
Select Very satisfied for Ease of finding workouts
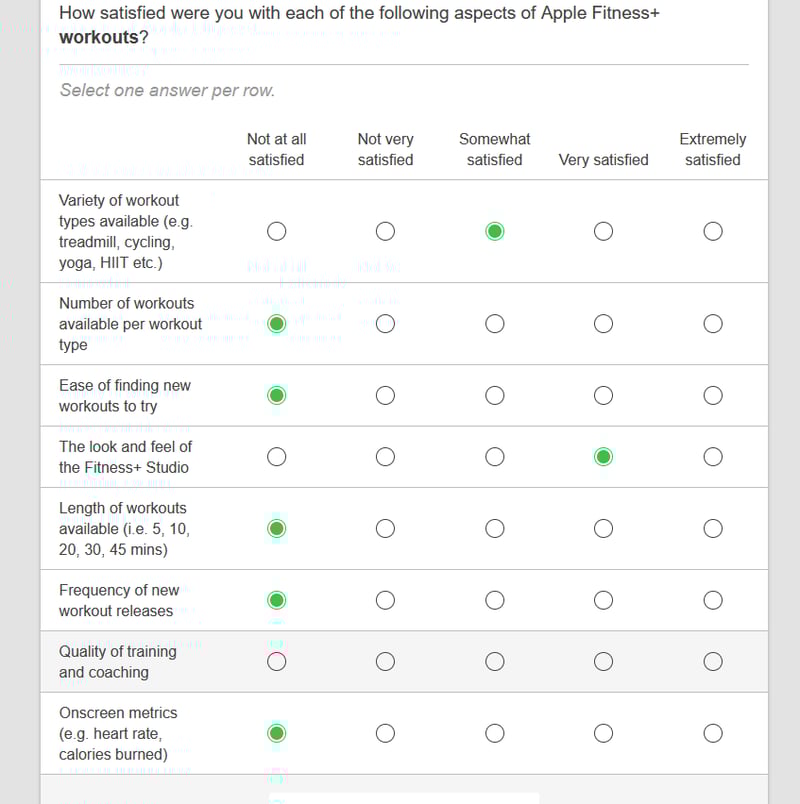[x=603, y=395]
